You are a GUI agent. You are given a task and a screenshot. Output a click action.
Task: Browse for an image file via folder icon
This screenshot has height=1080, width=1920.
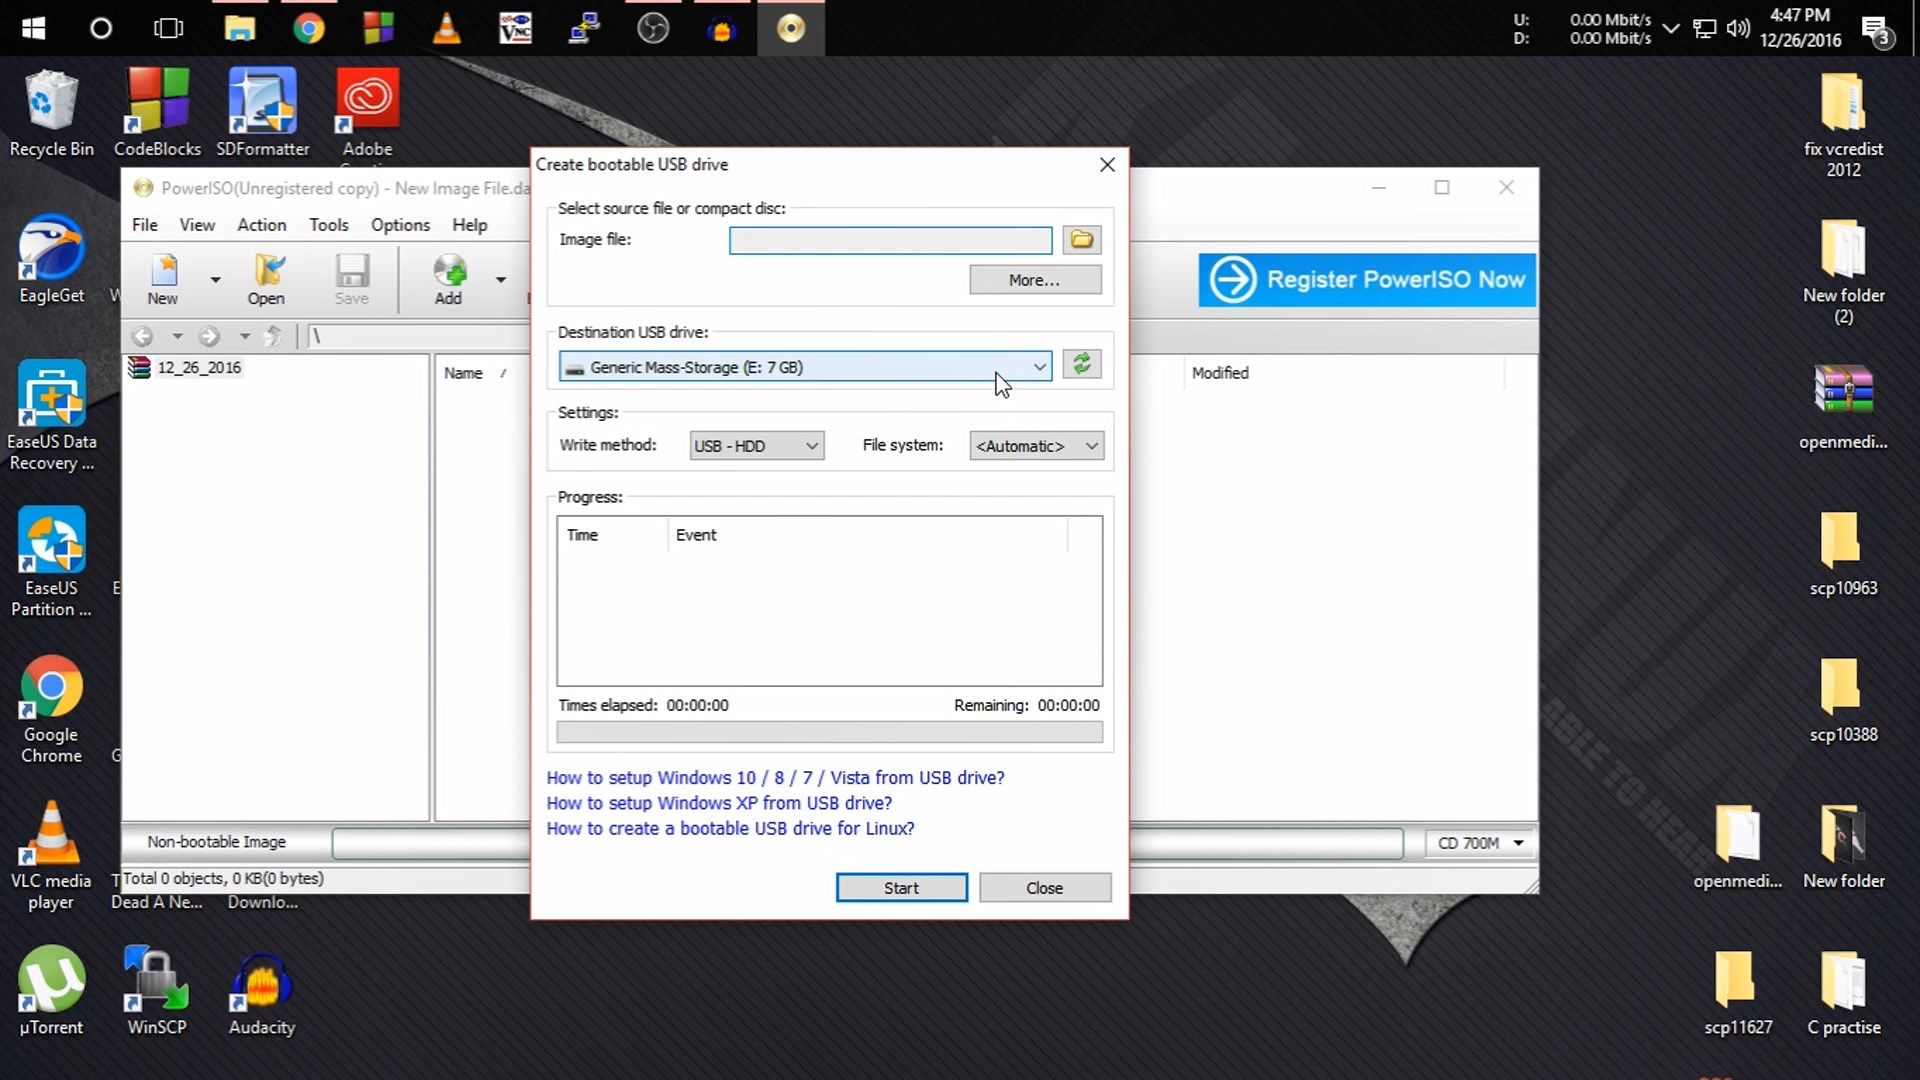click(1081, 240)
